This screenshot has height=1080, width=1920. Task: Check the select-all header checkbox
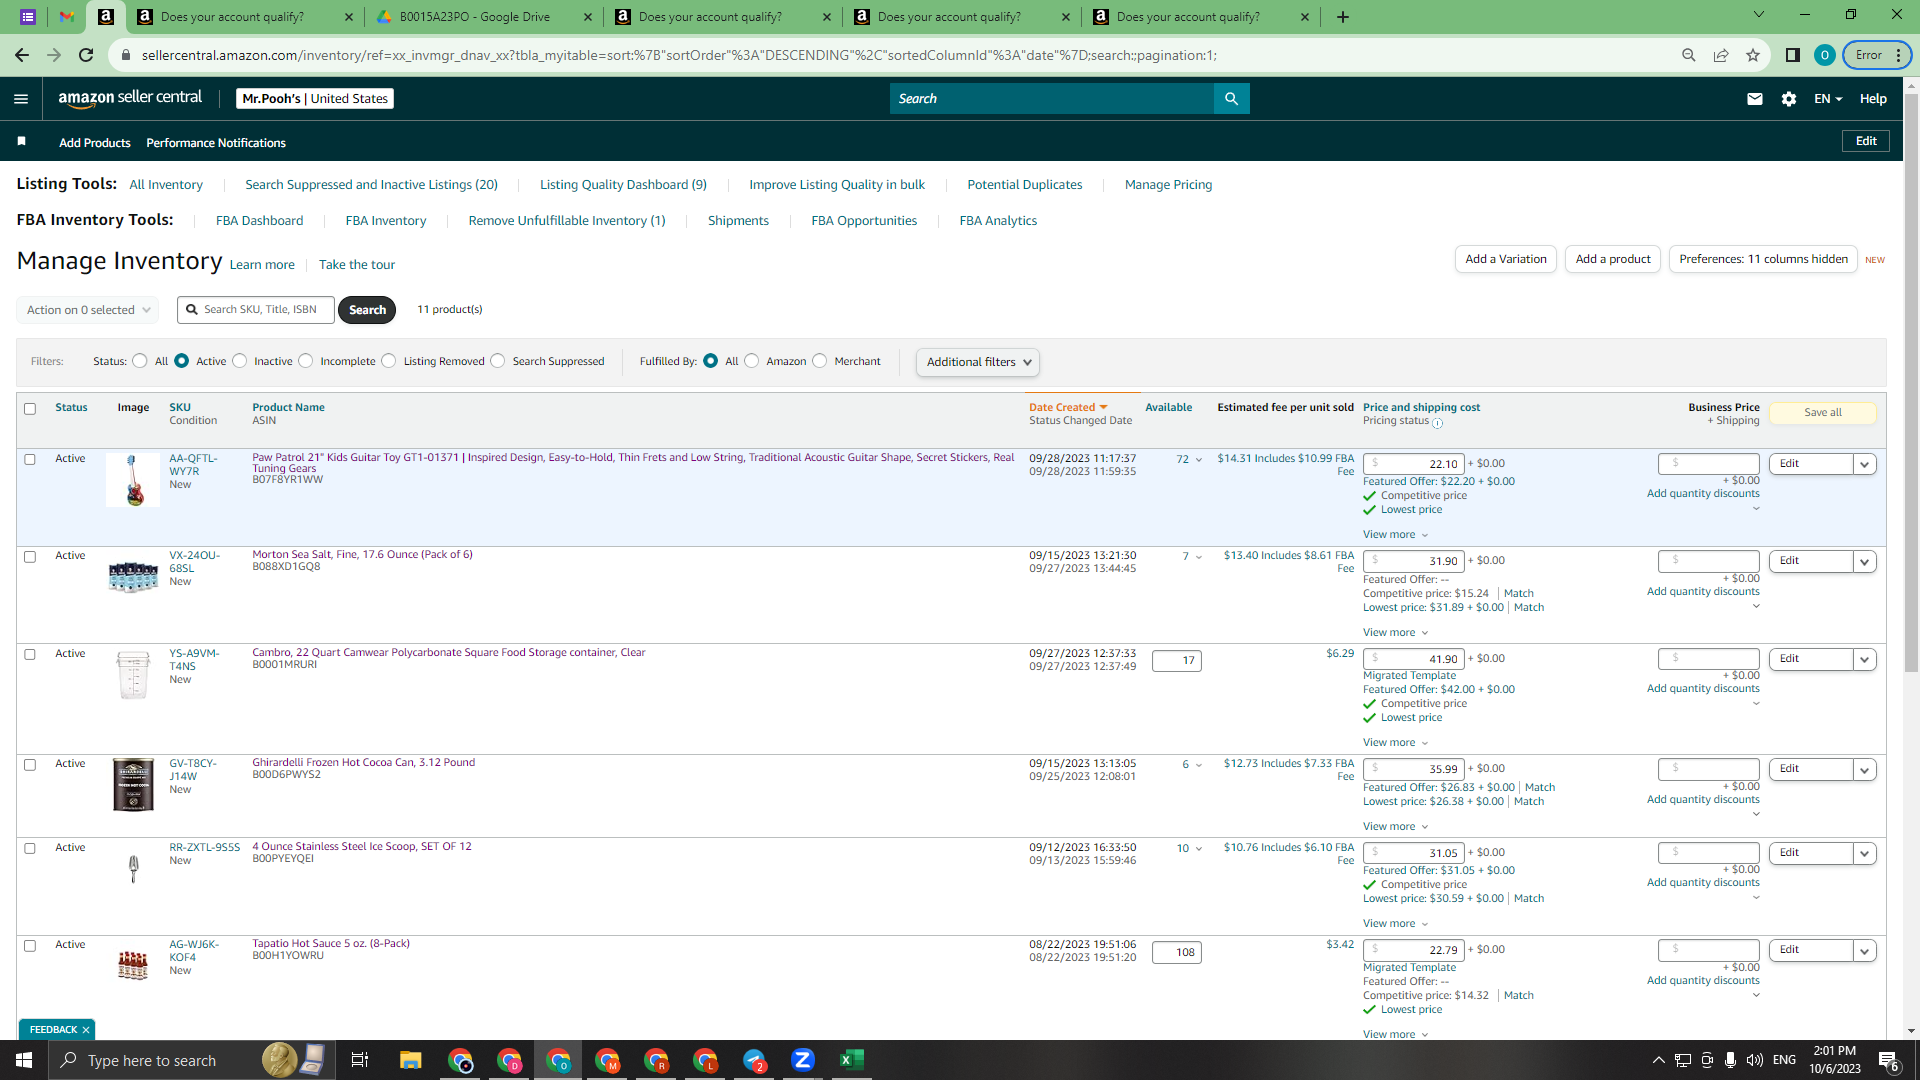pos(30,409)
